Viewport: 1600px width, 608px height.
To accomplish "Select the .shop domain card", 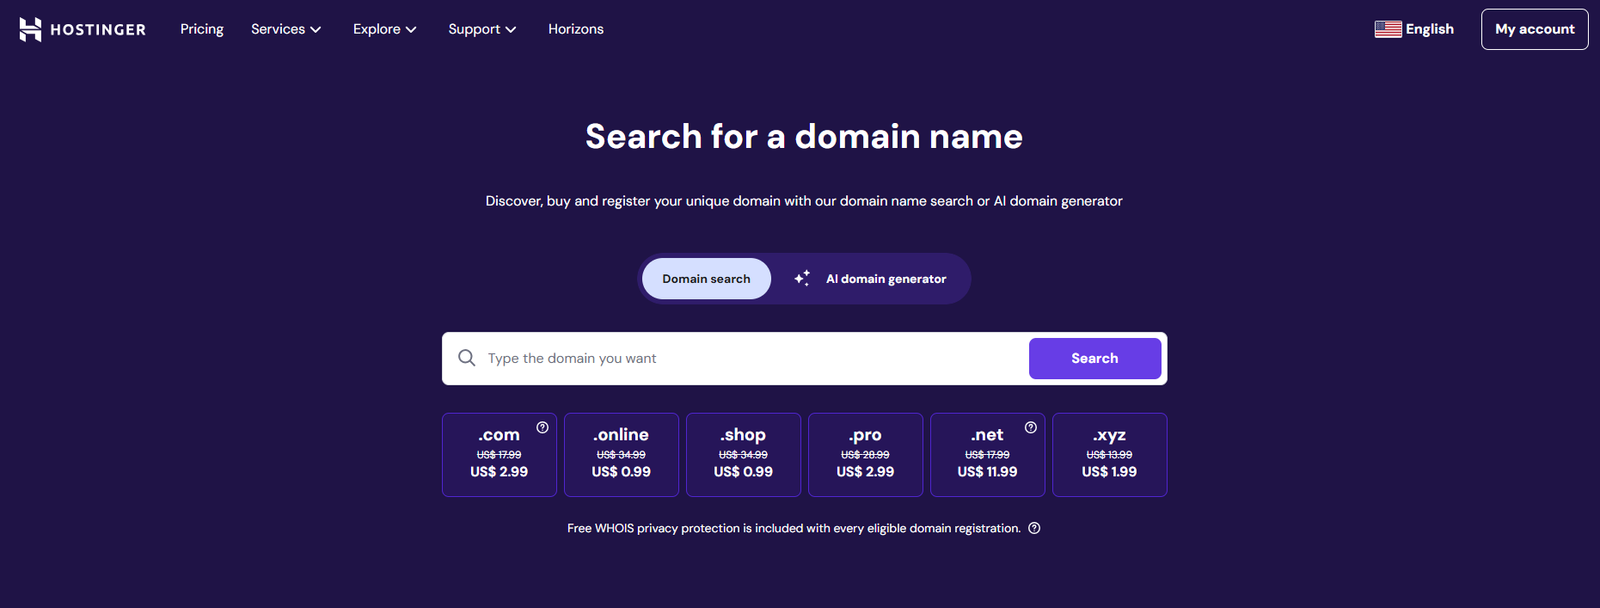I will (743, 455).
